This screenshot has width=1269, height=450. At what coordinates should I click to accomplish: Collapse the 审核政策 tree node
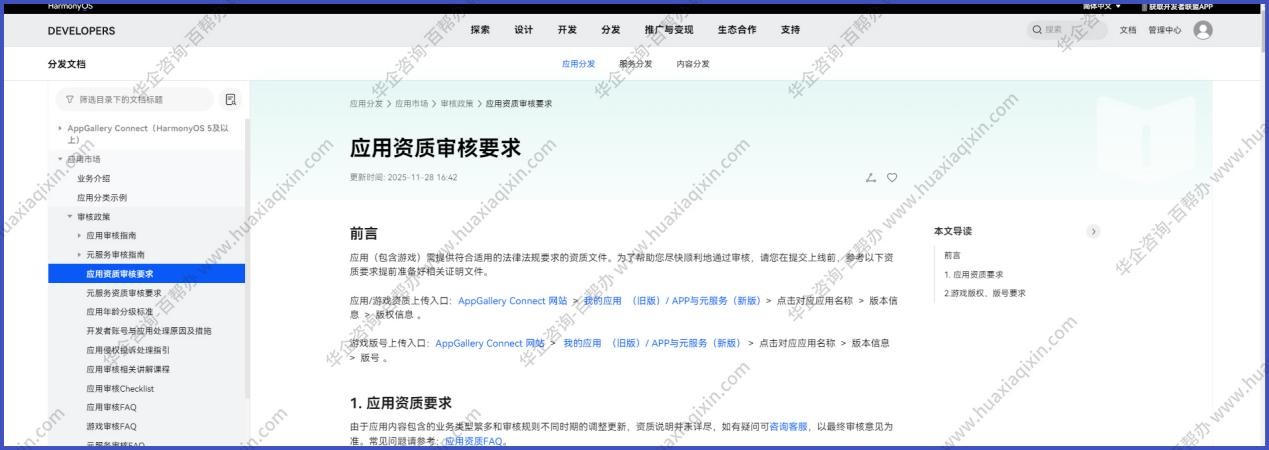(x=70, y=216)
